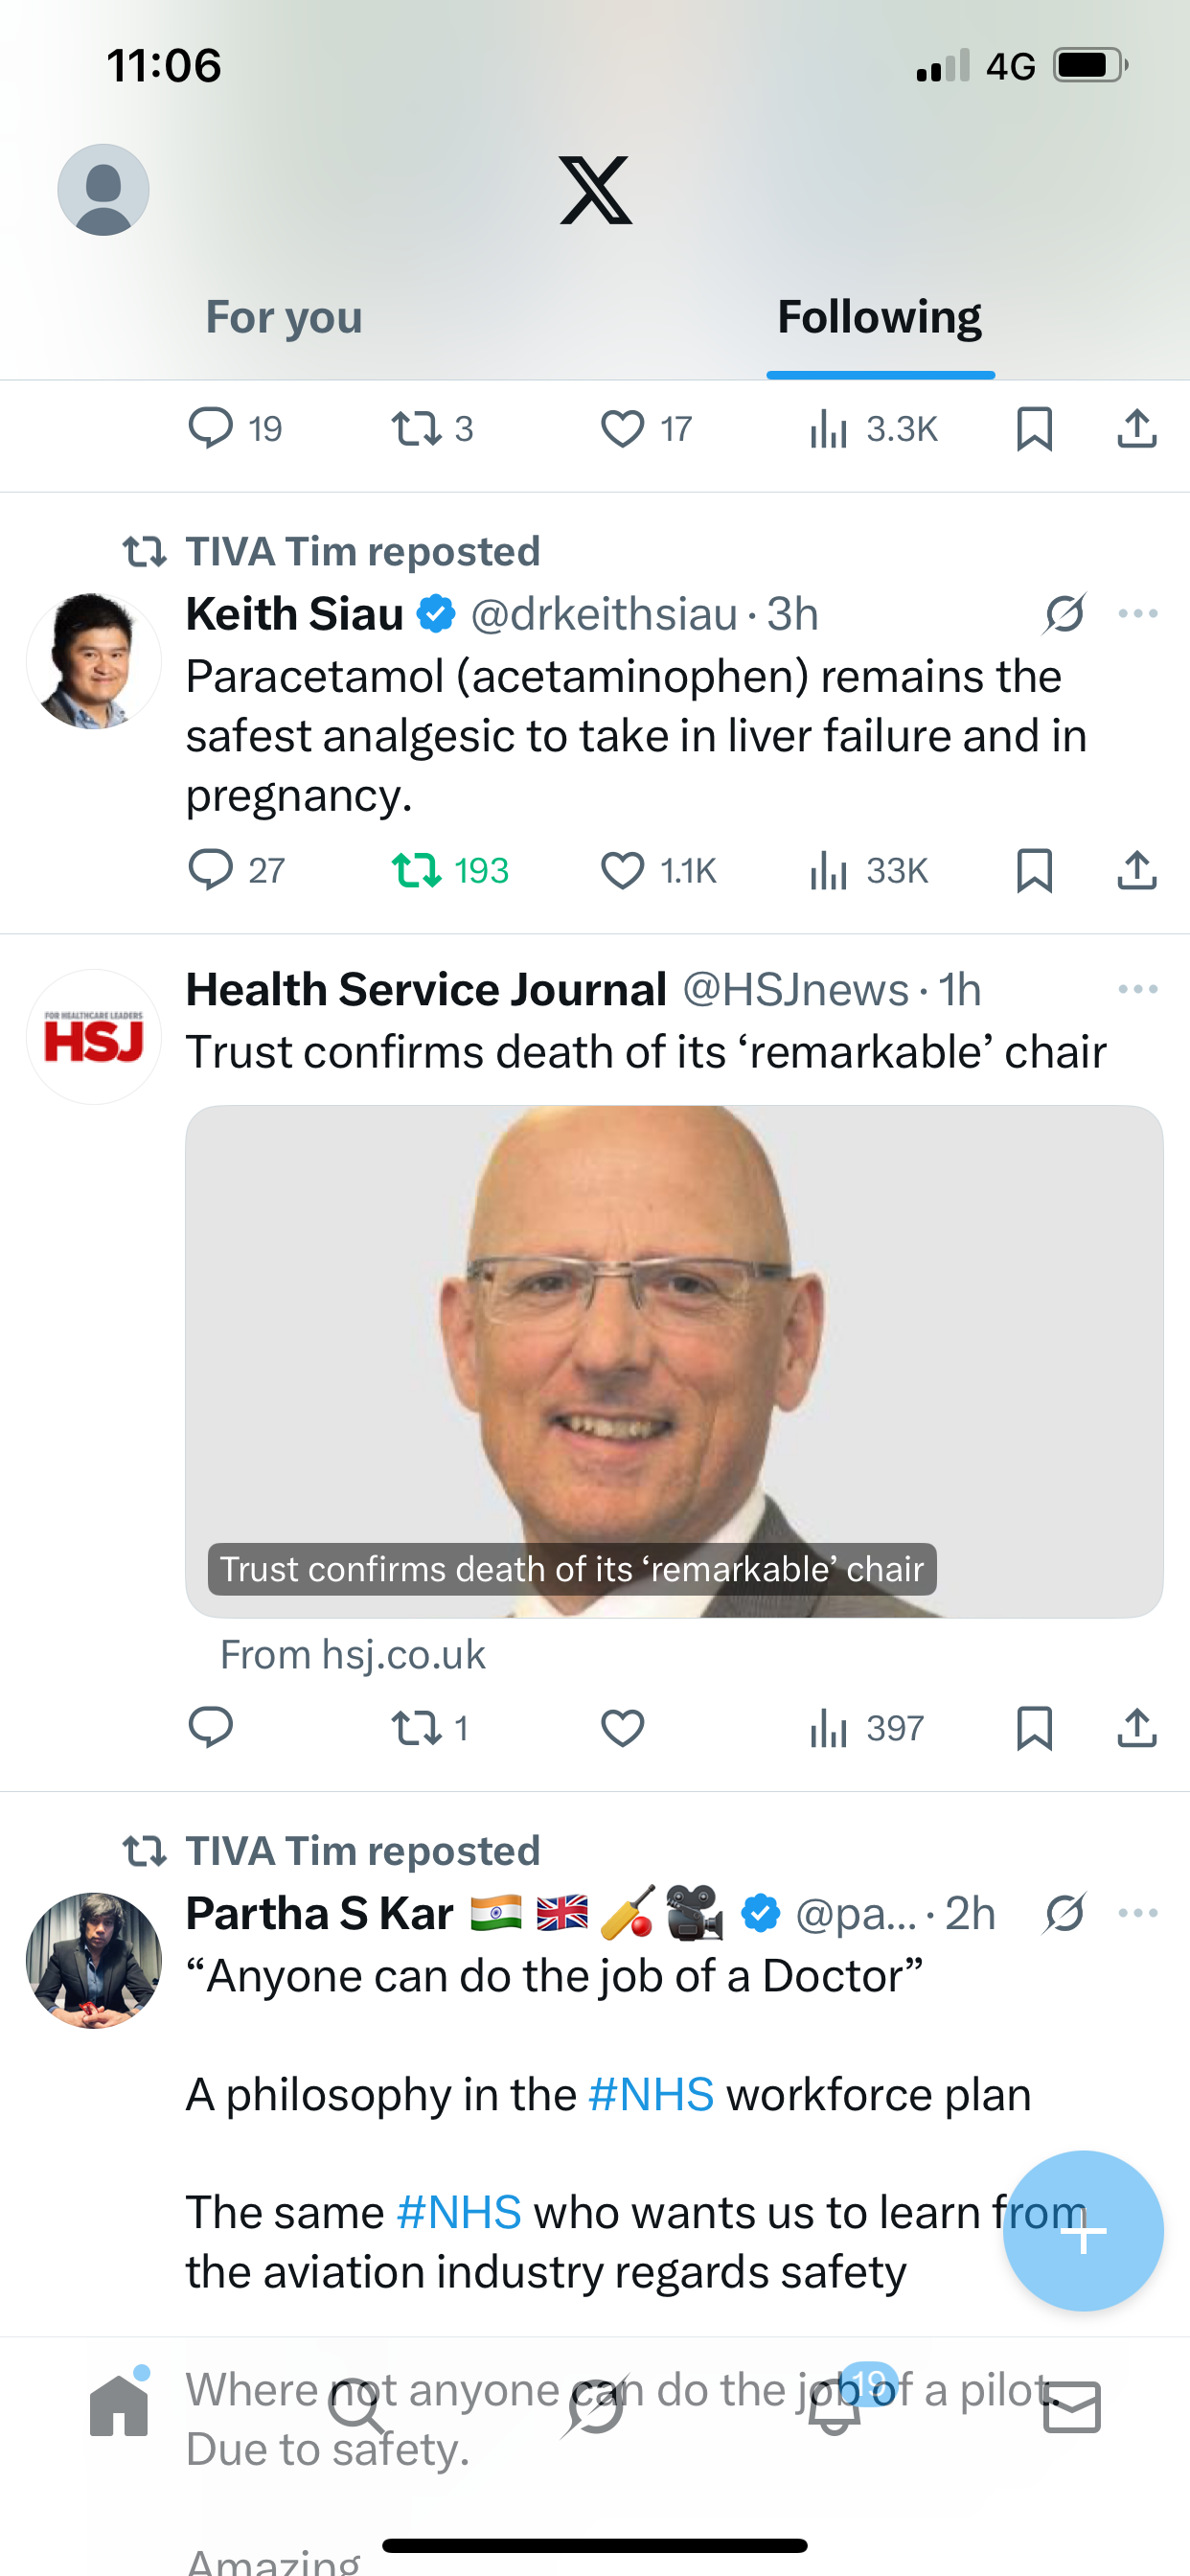Screen dimensions: 1190x2576
Task: Open more options on Keith Siau's post
Action: 1138,614
